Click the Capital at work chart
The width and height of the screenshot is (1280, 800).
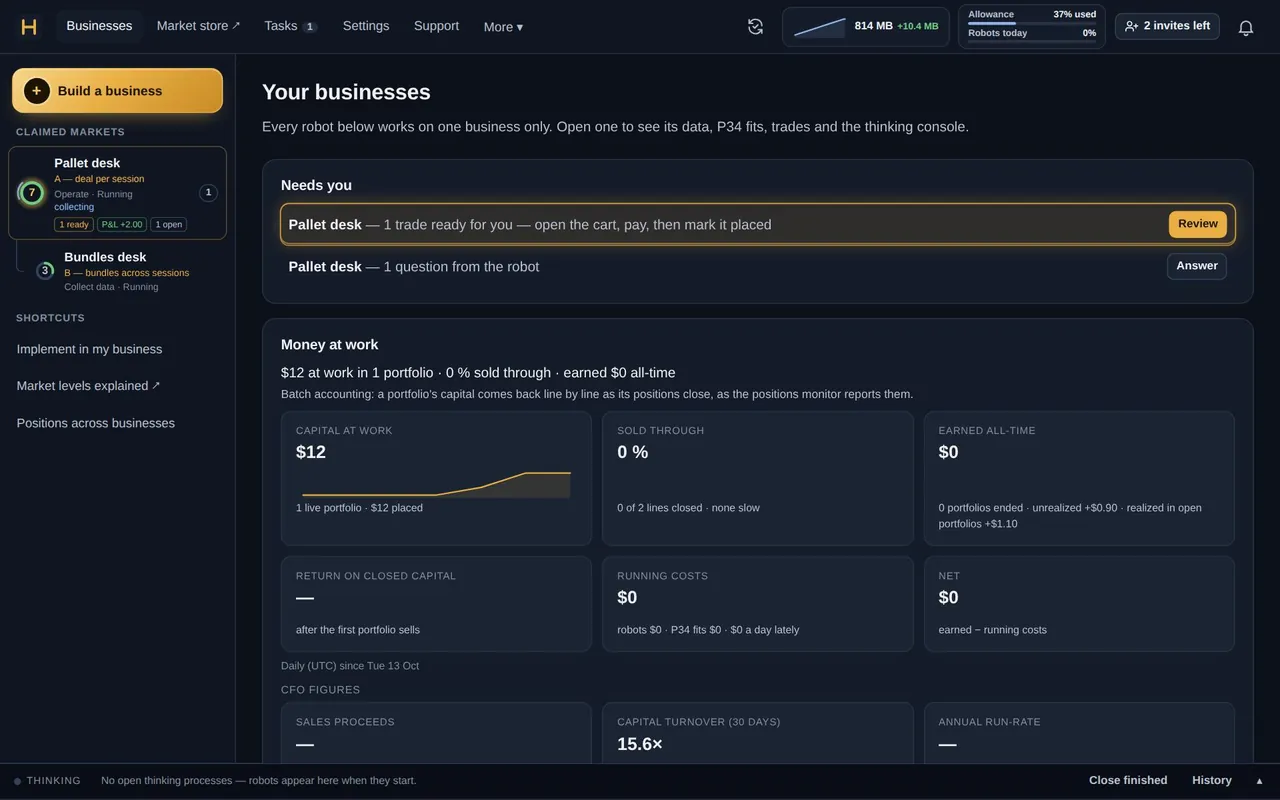click(436, 484)
